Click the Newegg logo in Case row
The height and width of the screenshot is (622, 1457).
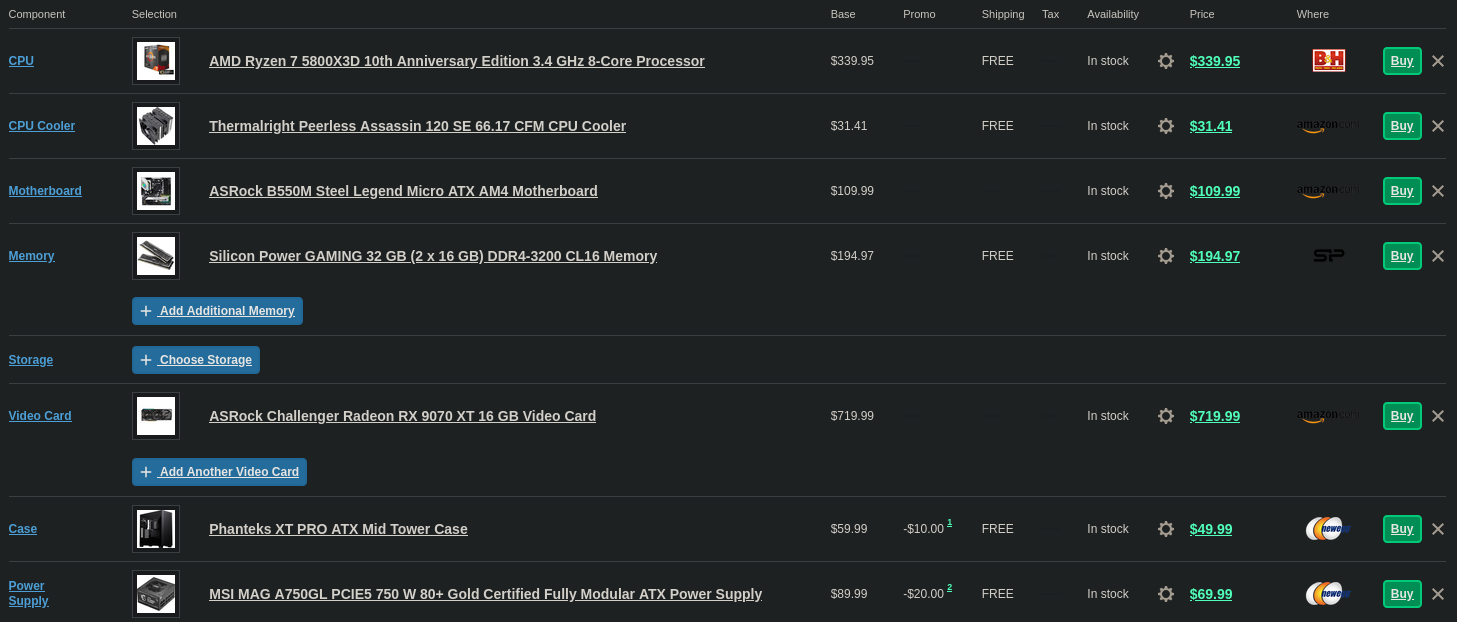(1328, 529)
